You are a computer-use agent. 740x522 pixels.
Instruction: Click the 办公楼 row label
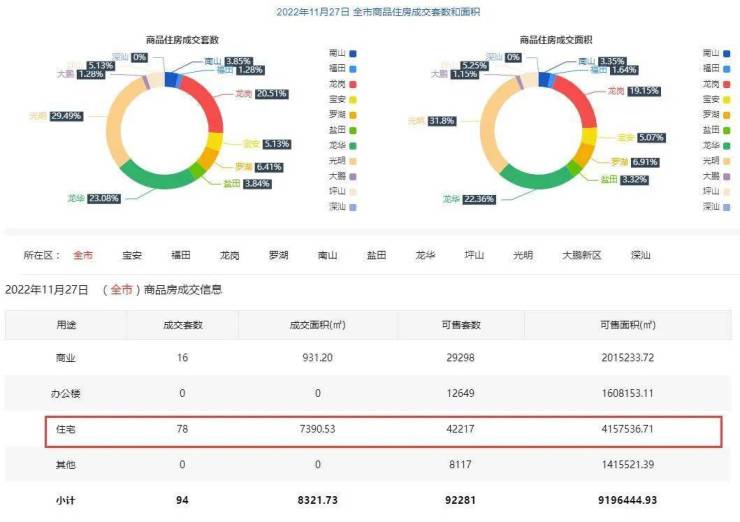66,394
